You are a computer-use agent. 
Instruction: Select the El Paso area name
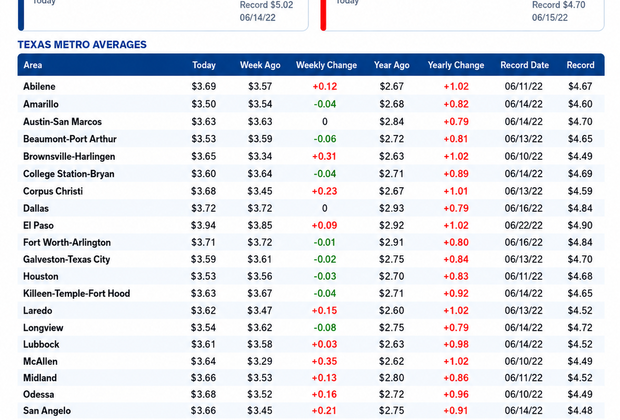tap(38, 225)
